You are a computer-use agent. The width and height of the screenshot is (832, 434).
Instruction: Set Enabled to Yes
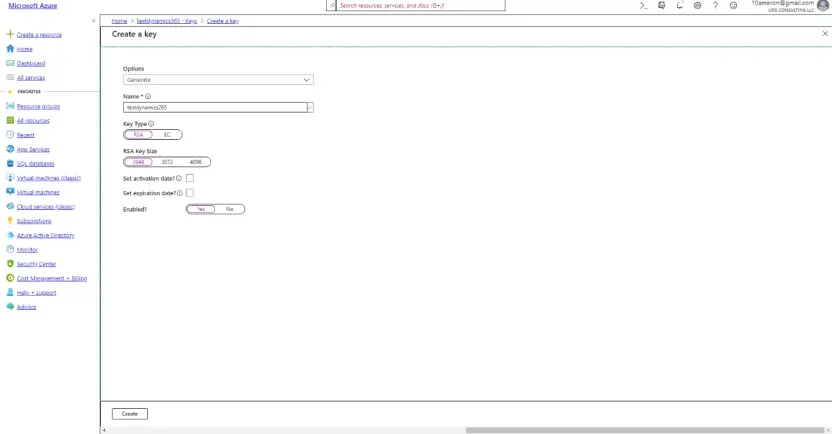click(x=201, y=209)
